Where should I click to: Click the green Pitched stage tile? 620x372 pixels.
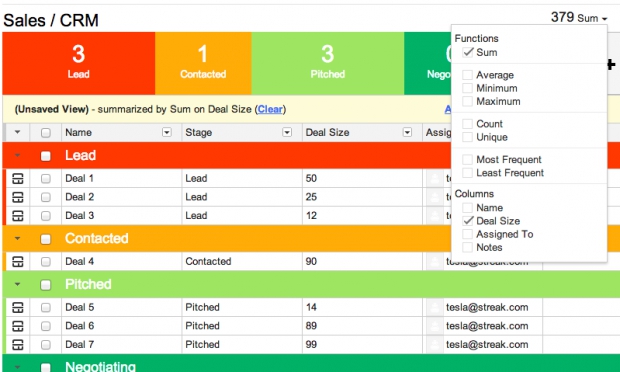pyautogui.click(x=327, y=63)
